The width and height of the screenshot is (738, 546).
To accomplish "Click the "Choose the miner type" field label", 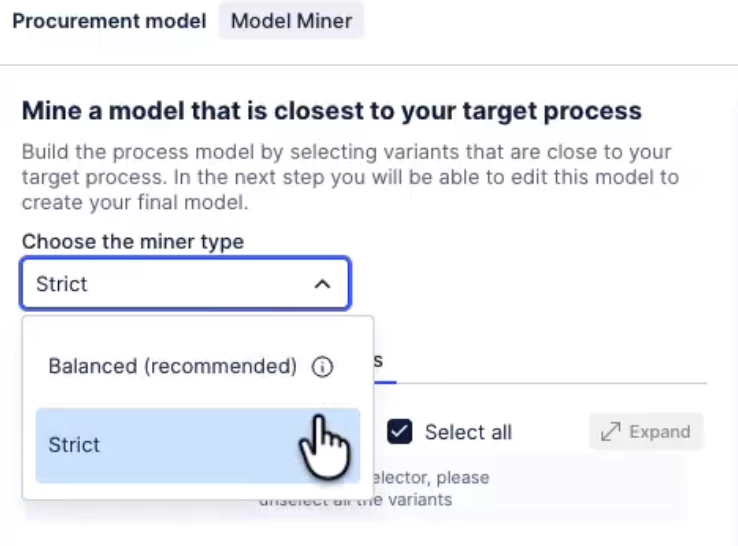I will 132,241.
